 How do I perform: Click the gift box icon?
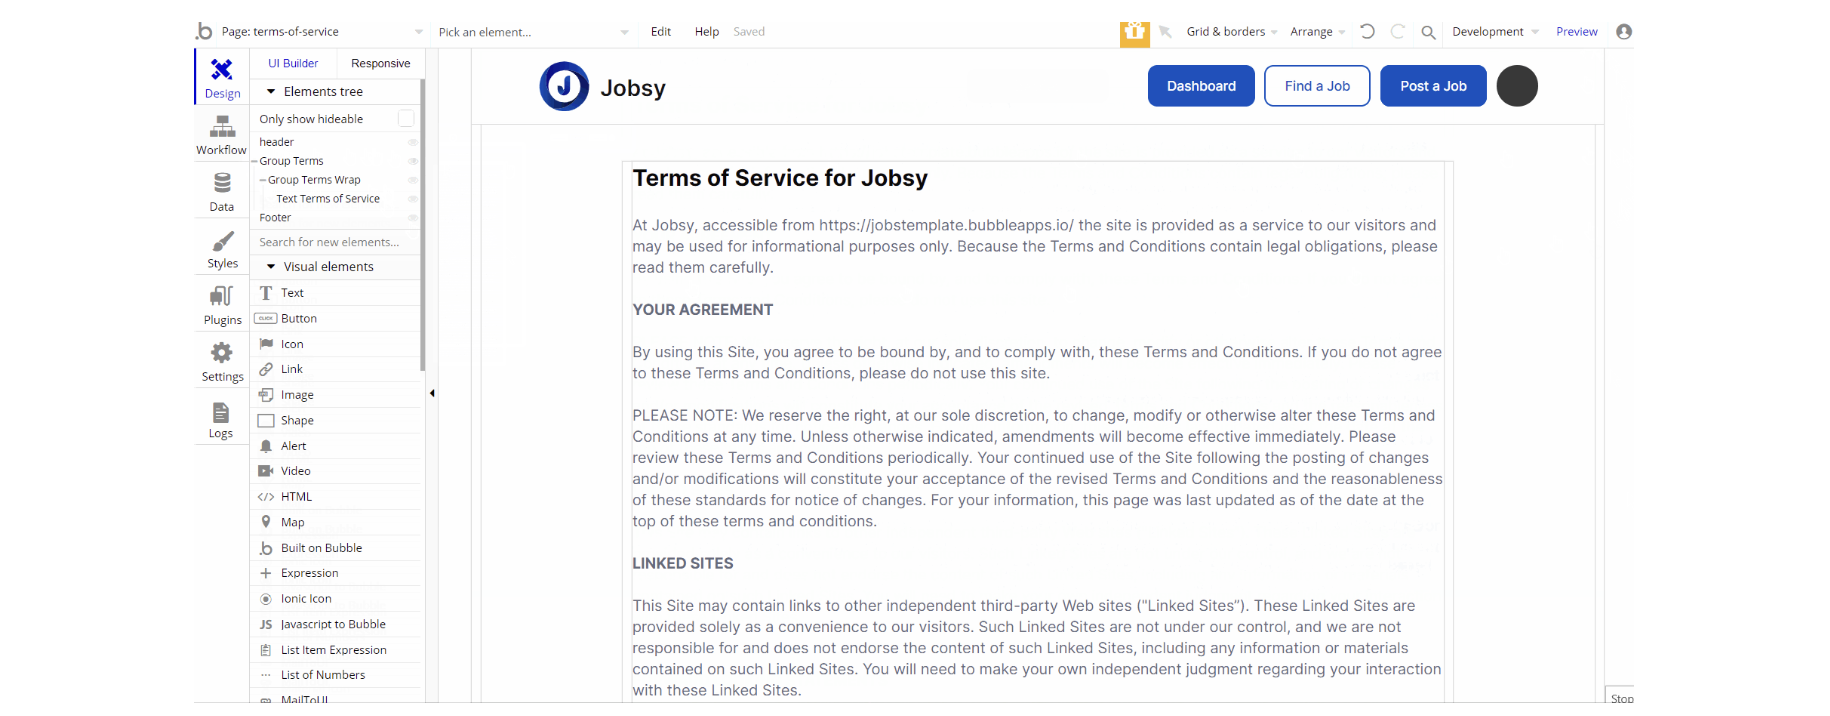click(1134, 32)
